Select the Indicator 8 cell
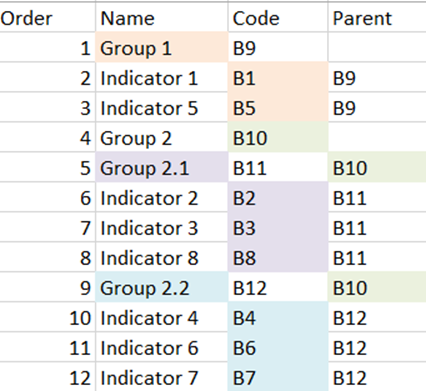Image resolution: width=426 pixels, height=391 pixels. pos(162,257)
